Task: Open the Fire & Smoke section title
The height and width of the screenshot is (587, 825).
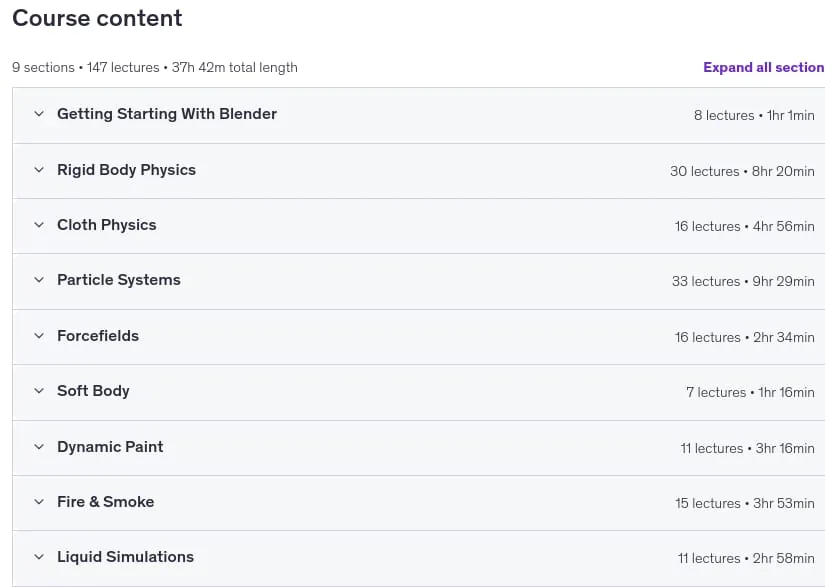Action: click(x=105, y=502)
